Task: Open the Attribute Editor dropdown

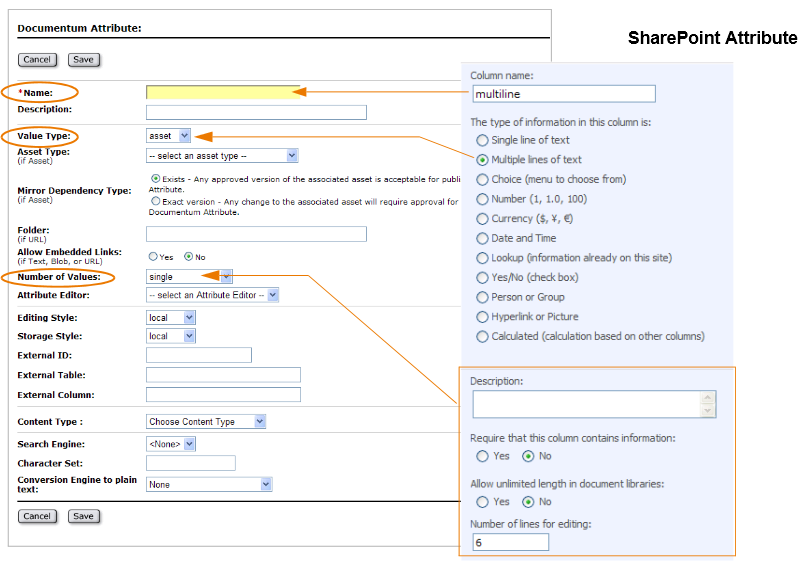Action: [212, 295]
